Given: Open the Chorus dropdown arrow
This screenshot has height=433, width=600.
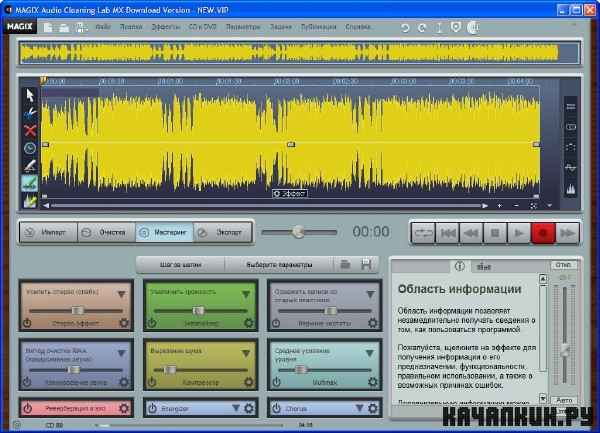Looking at the screenshot, I should 359,408.
